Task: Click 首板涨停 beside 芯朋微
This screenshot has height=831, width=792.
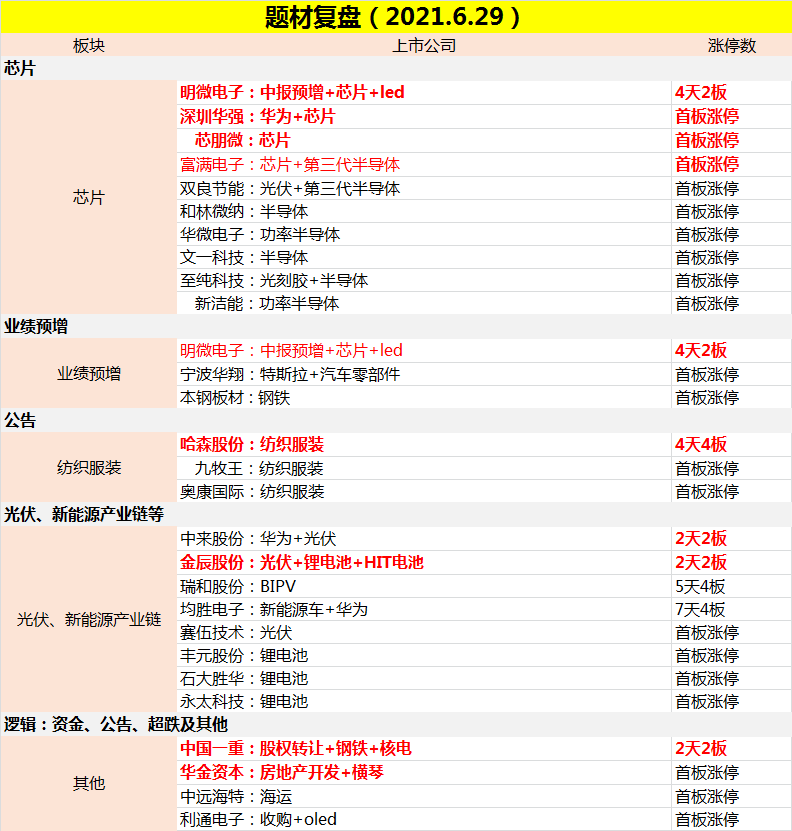Action: point(707,140)
